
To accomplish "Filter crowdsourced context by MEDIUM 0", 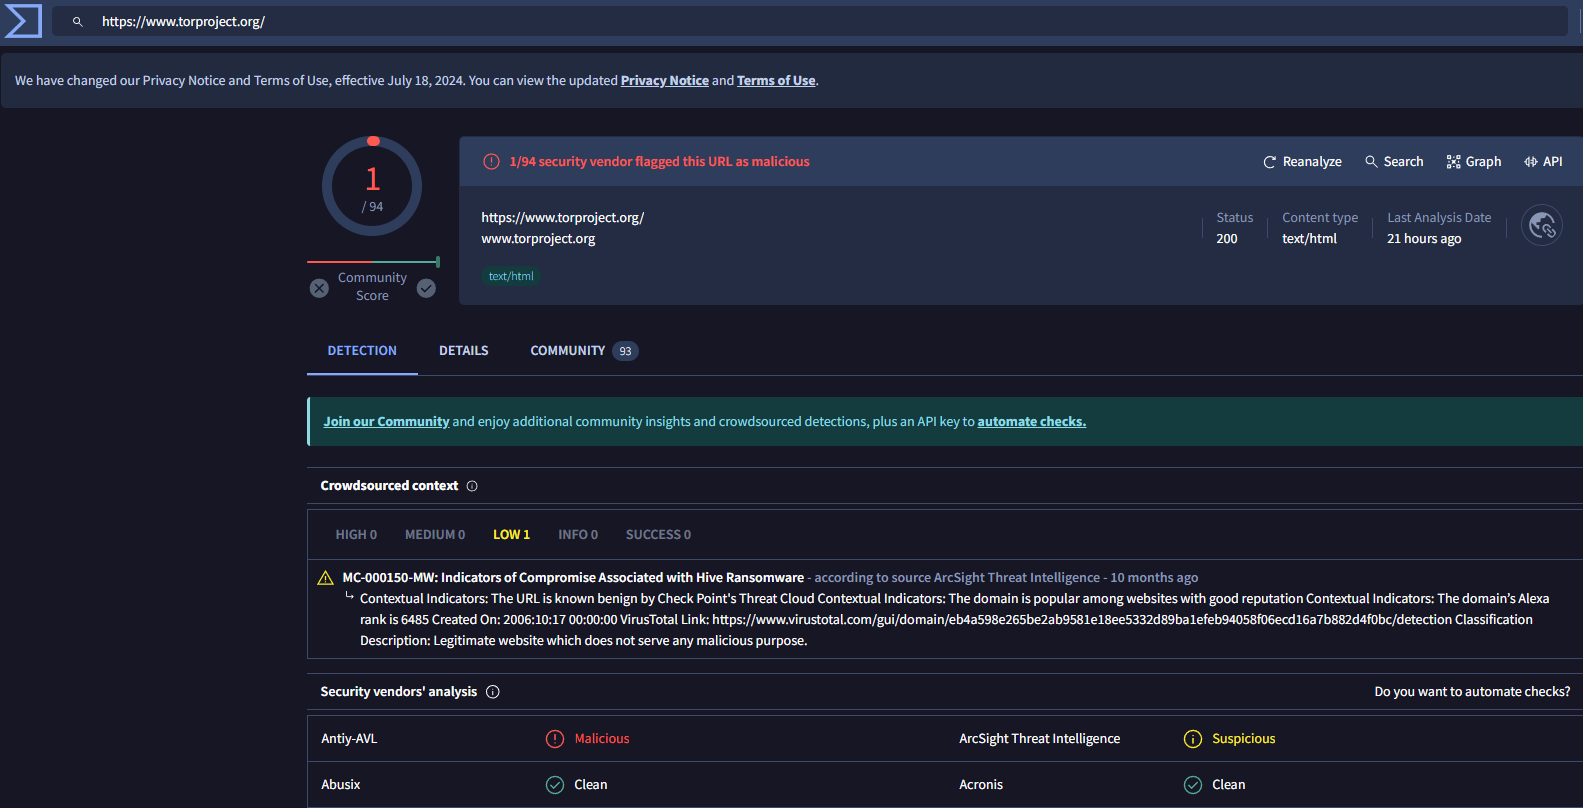I will click(435, 535).
